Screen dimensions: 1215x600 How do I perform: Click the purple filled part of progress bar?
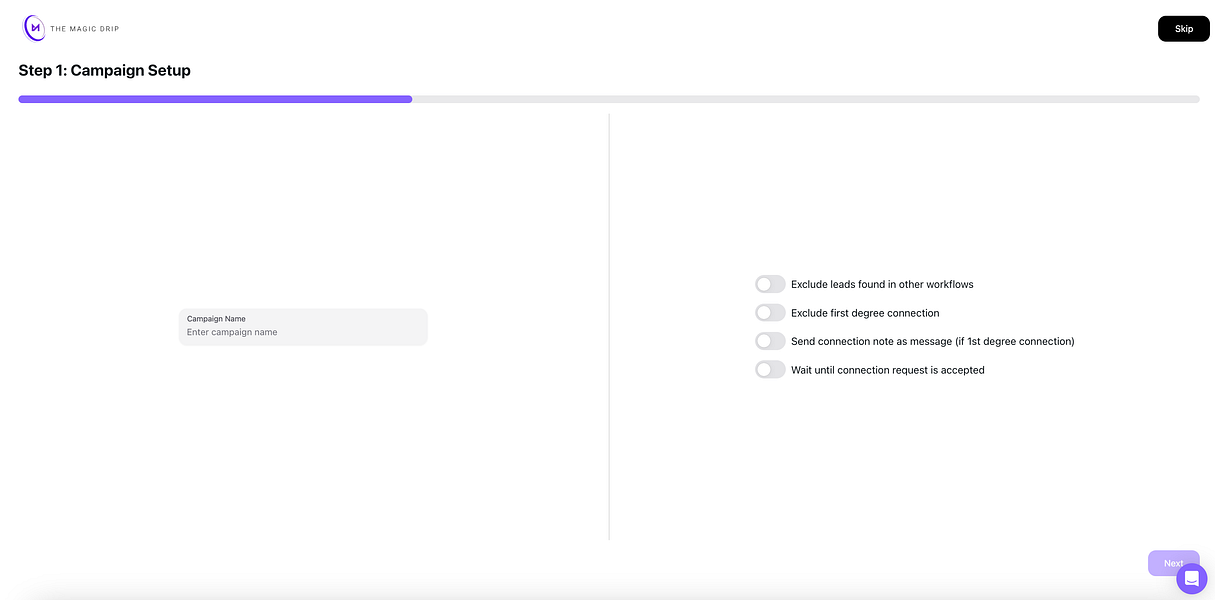click(x=215, y=99)
